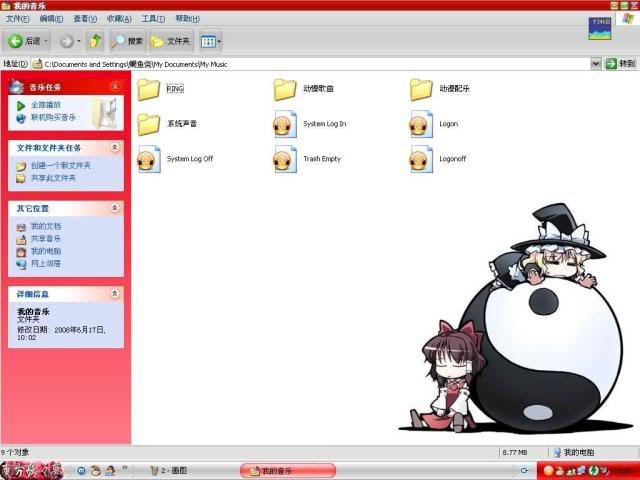Click the globe icon beside 联机购买音乐
The image size is (640, 480).
click(21, 118)
